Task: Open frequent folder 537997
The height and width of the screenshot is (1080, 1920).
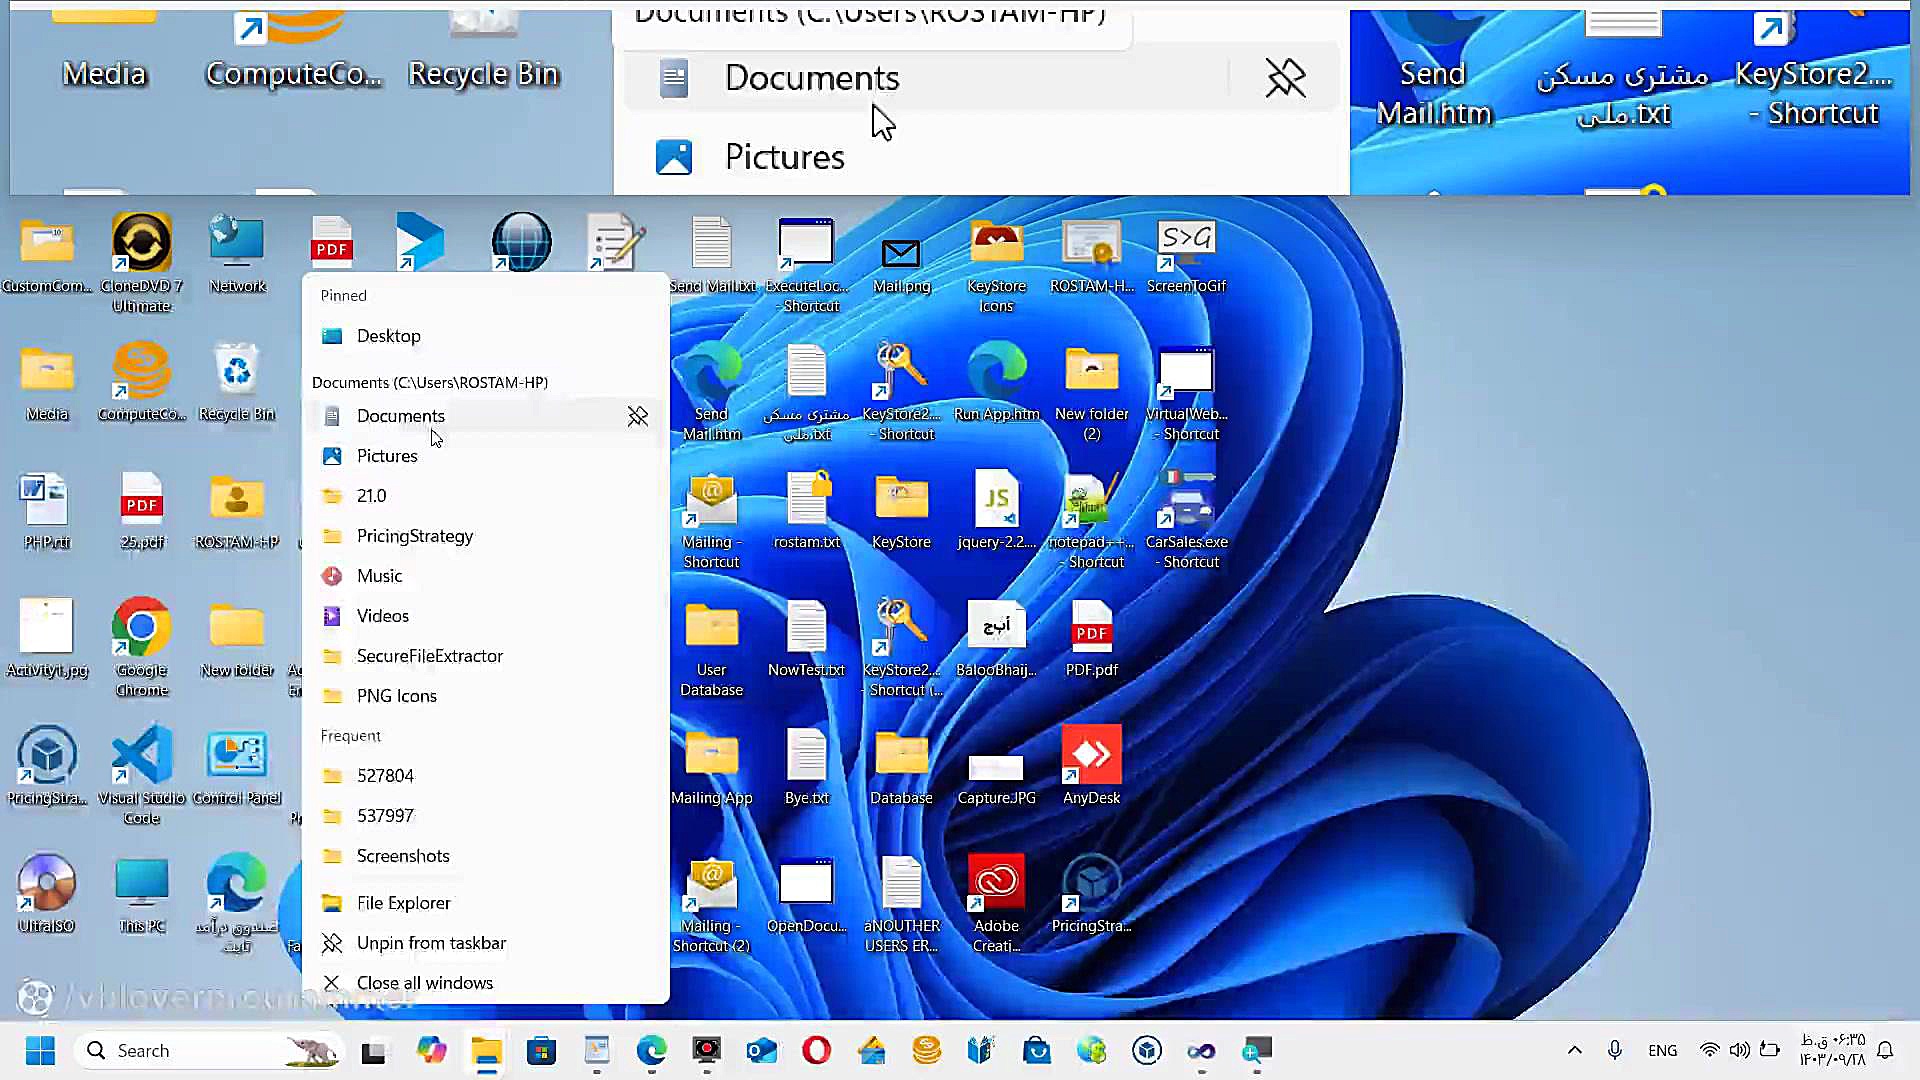Action: [x=486, y=816]
